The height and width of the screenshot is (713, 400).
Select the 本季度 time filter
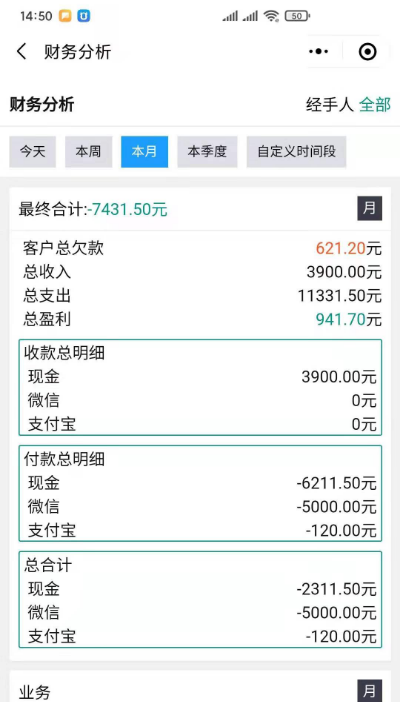click(x=207, y=151)
